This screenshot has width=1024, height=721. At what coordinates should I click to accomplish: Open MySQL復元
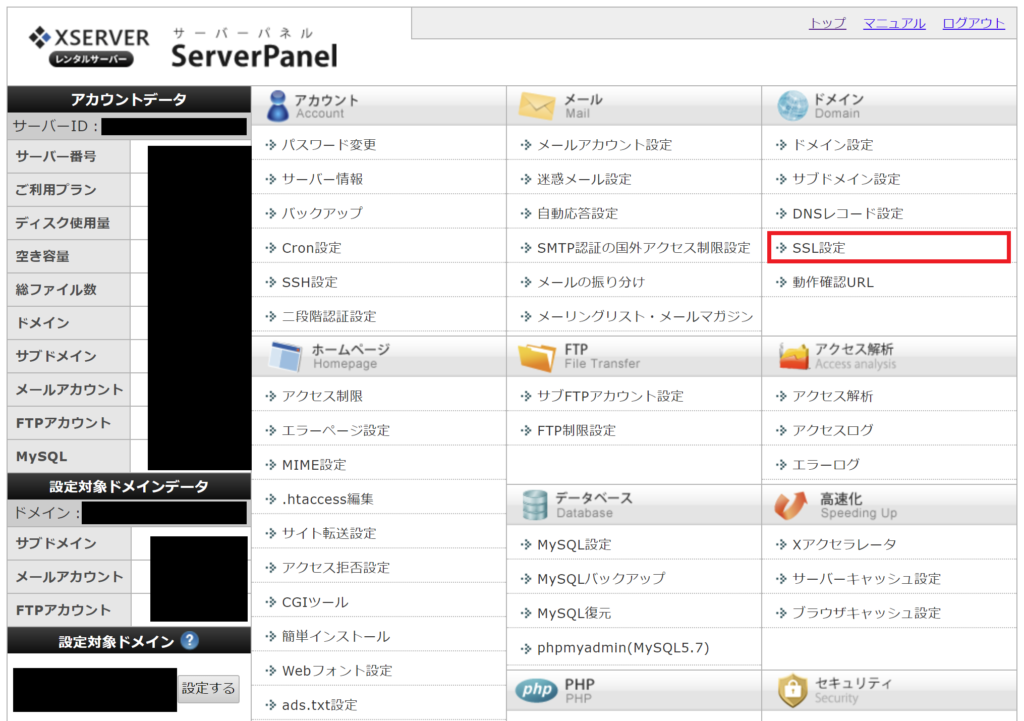574,613
